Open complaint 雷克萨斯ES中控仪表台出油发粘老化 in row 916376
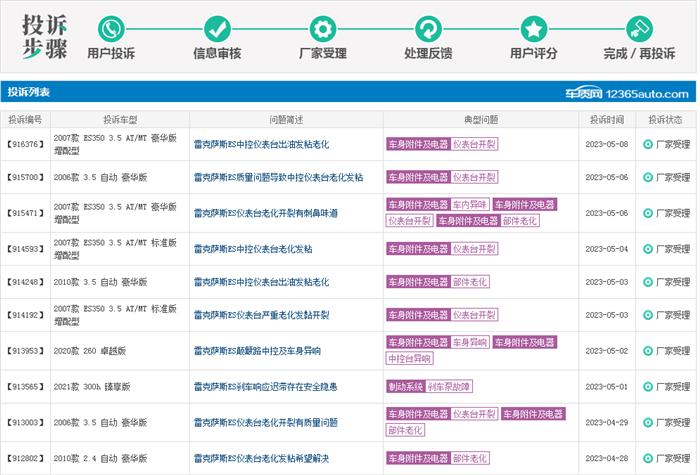The width and height of the screenshot is (700, 475). click(261, 144)
